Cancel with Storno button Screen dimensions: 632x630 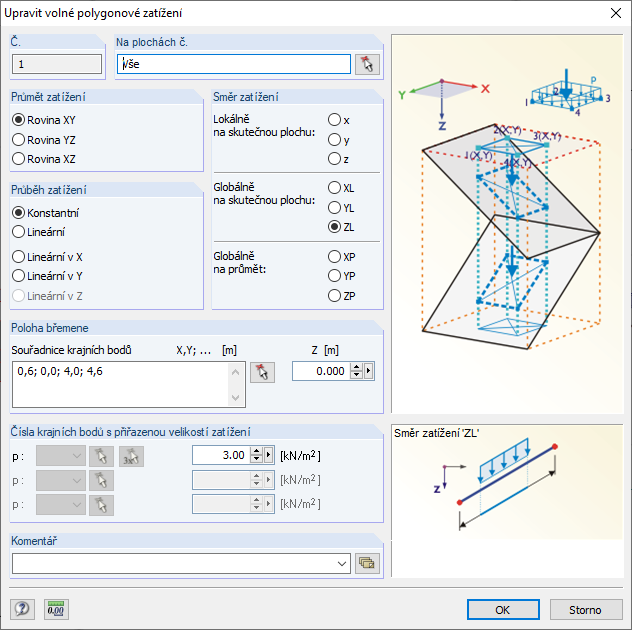pyautogui.click(x=586, y=609)
